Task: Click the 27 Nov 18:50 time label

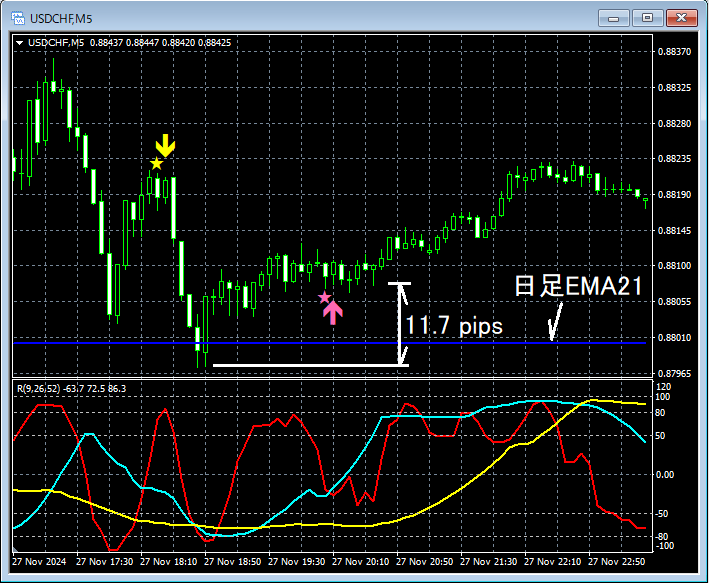Action: tap(232, 562)
